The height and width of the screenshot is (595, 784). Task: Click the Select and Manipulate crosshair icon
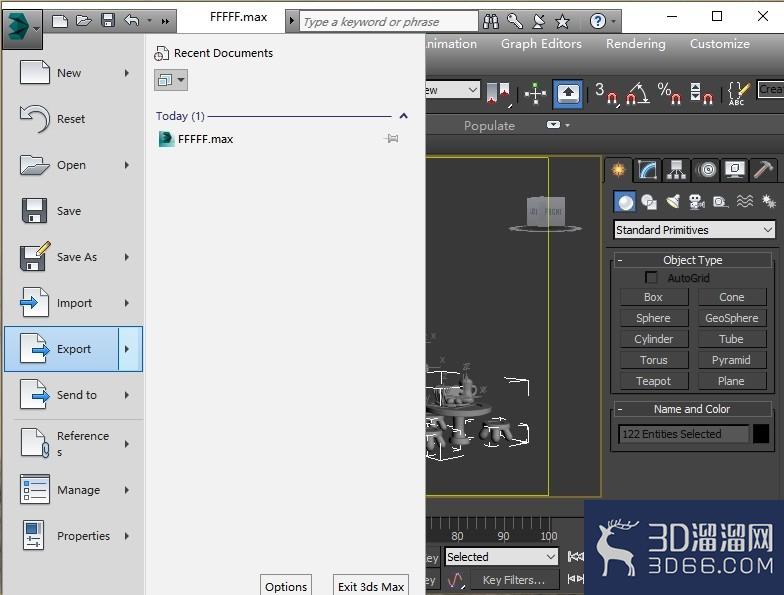(535, 93)
